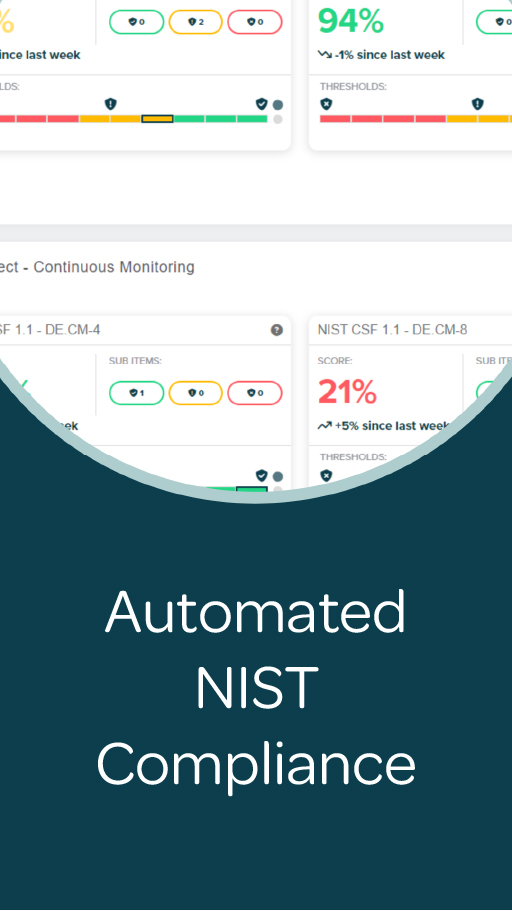The height and width of the screenshot is (911, 512).
Task: Click the 21% score value
Action: click(x=347, y=393)
